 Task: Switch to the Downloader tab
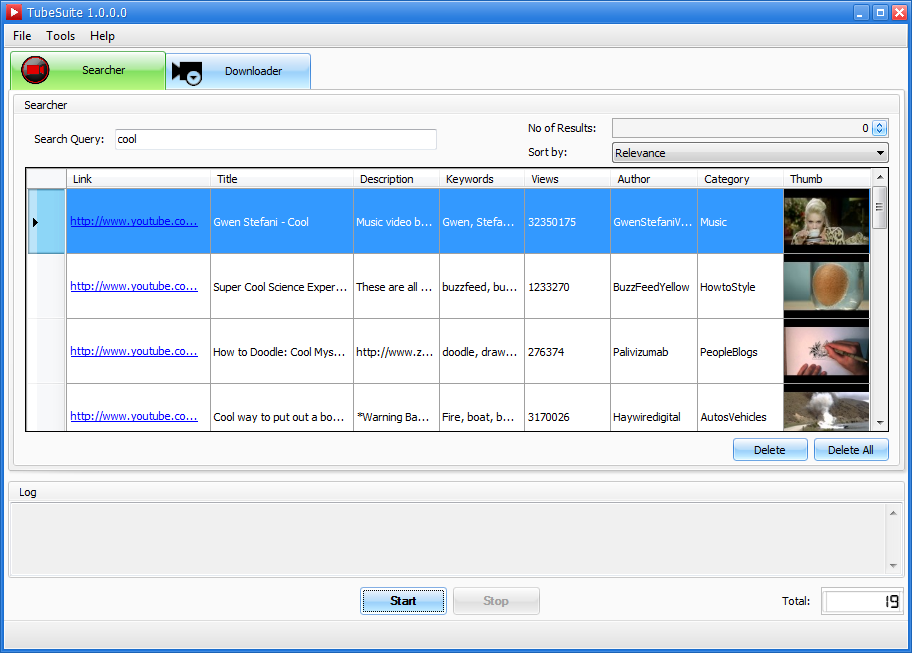point(238,72)
